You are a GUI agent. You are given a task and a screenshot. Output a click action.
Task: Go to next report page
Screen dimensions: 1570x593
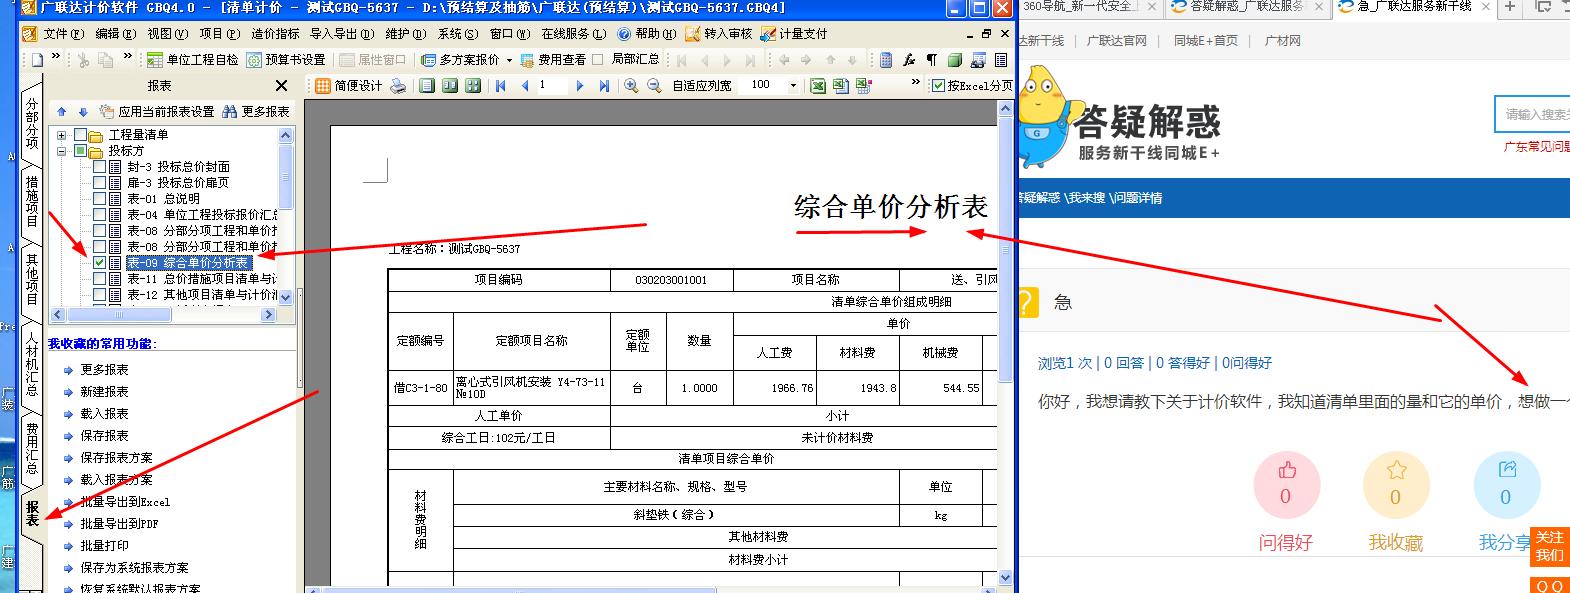(x=579, y=86)
